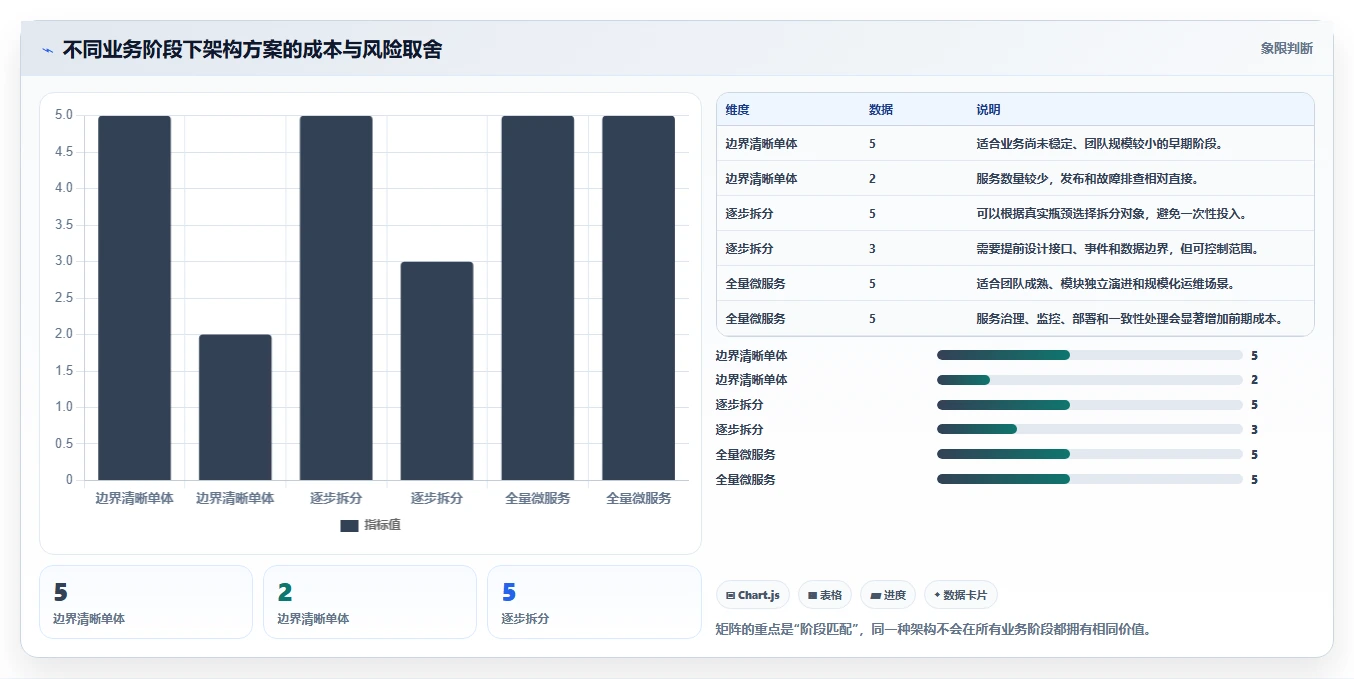The image size is (1354, 679).
Task: Open the stat card showing 5 逐步拆分
Action: (594, 602)
